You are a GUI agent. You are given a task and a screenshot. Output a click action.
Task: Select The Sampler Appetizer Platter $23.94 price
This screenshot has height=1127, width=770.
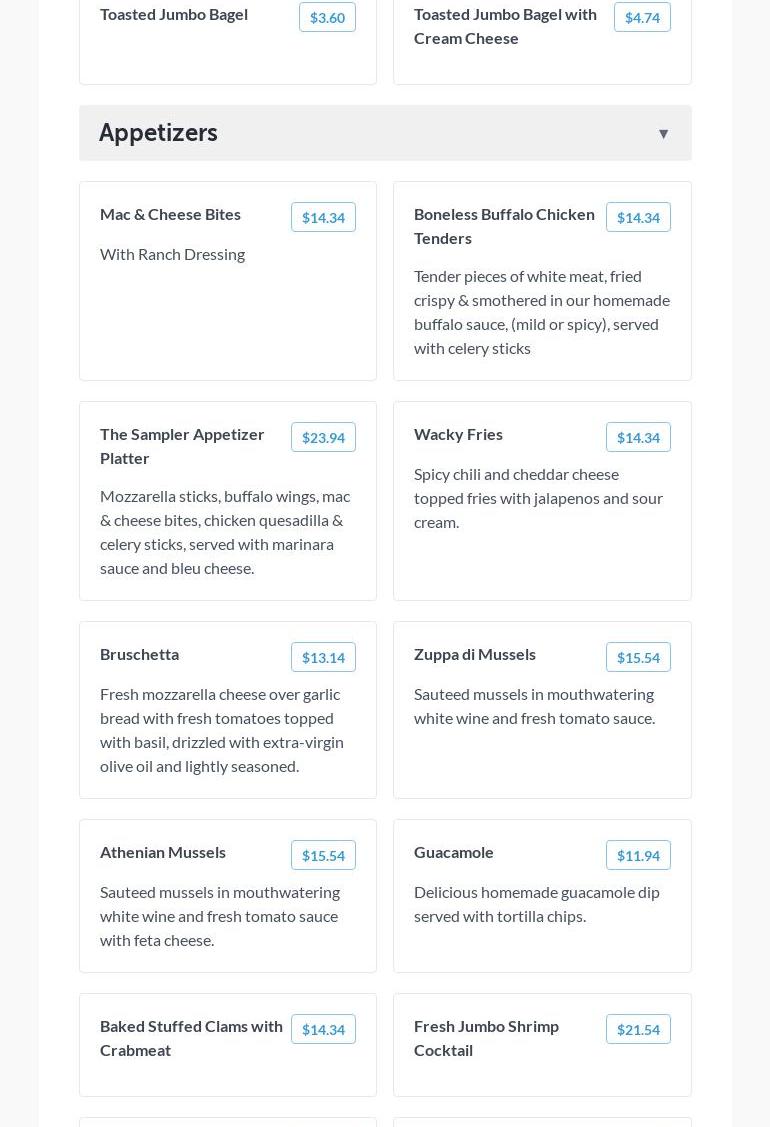click(x=323, y=437)
